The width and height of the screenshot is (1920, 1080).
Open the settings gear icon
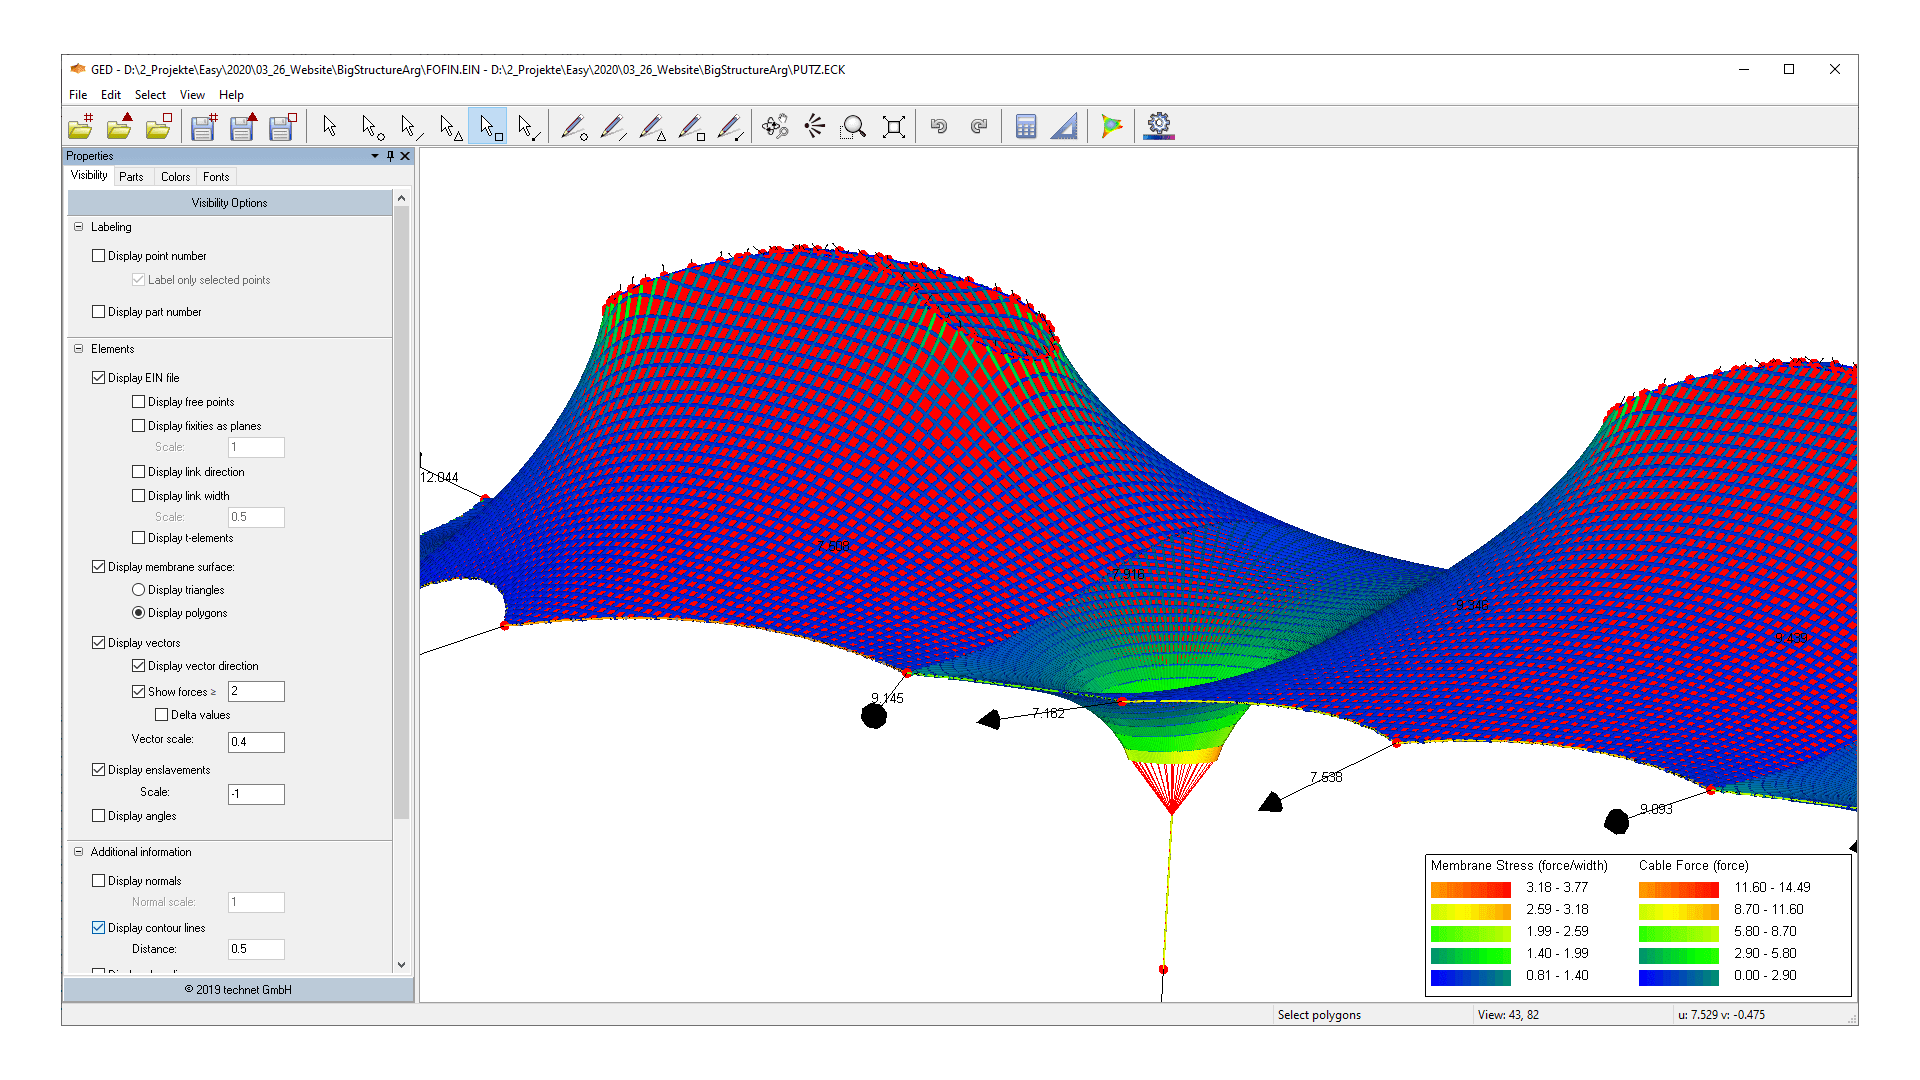pos(1159,127)
